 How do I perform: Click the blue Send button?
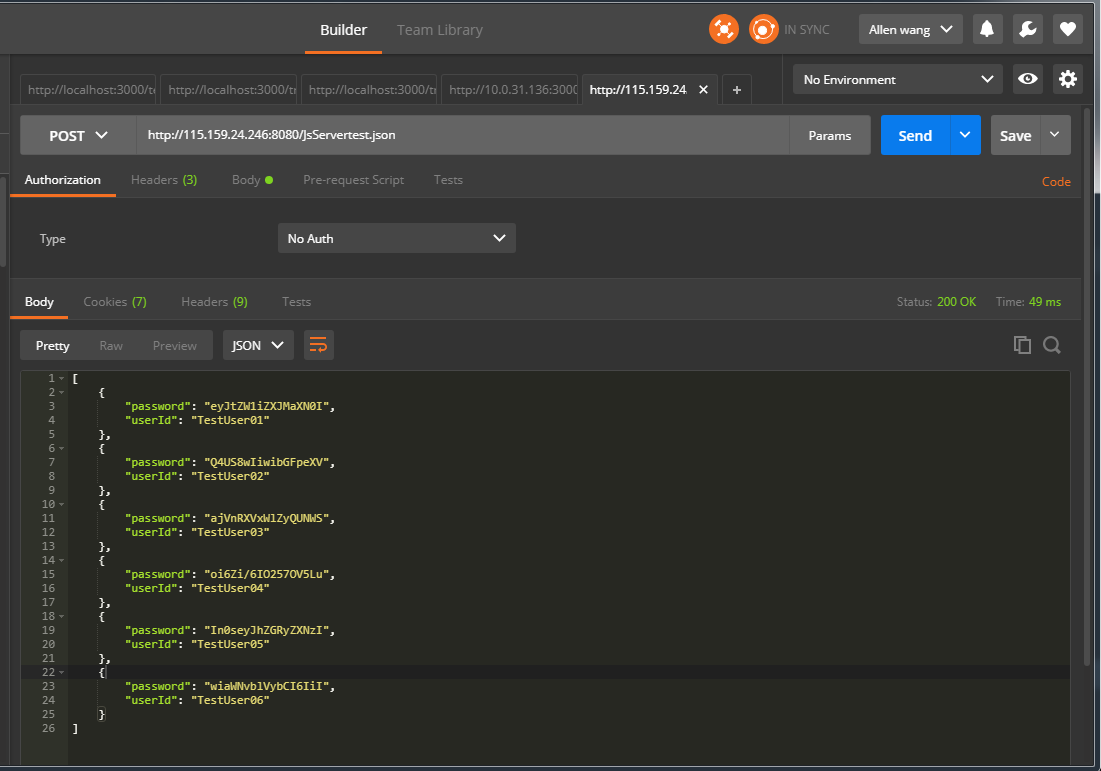click(916, 135)
